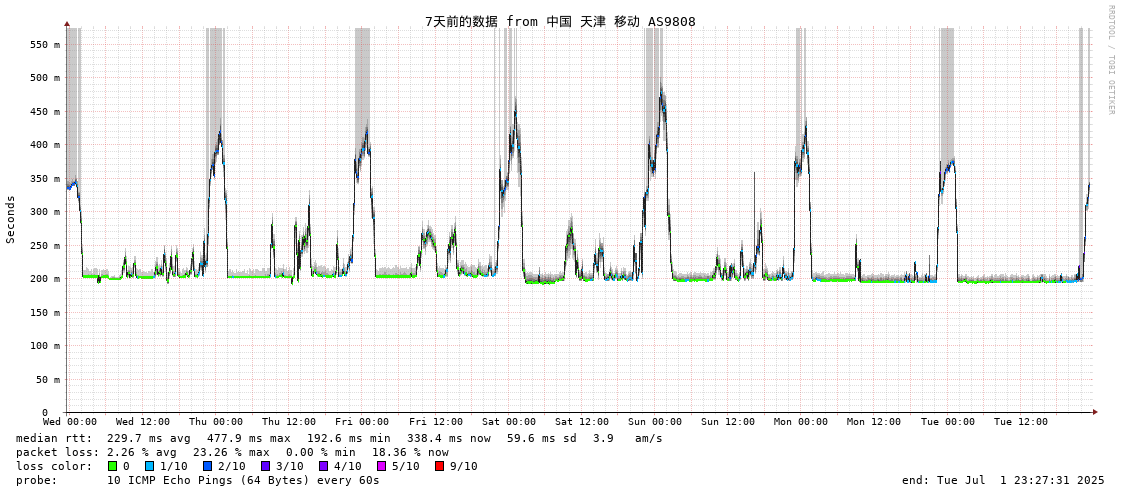The image size is (1121, 494).
Task: Click the 300 m y-axis value
Action: 46,212
